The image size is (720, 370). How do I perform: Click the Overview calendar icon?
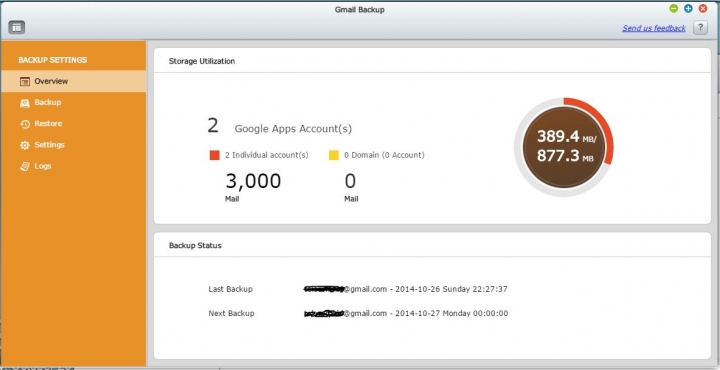click(25, 82)
